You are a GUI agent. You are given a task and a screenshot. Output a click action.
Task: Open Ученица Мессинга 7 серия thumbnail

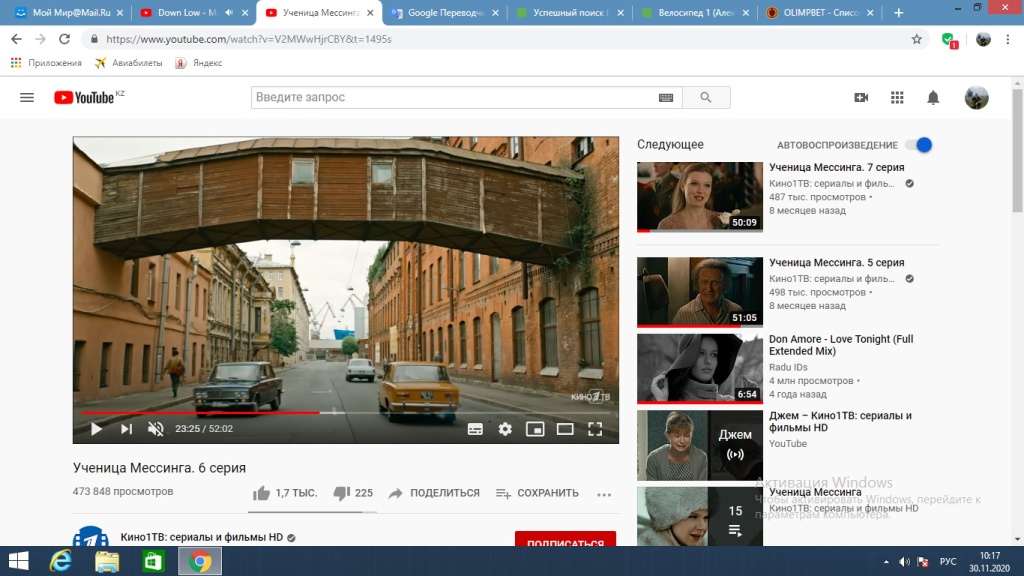coord(700,197)
